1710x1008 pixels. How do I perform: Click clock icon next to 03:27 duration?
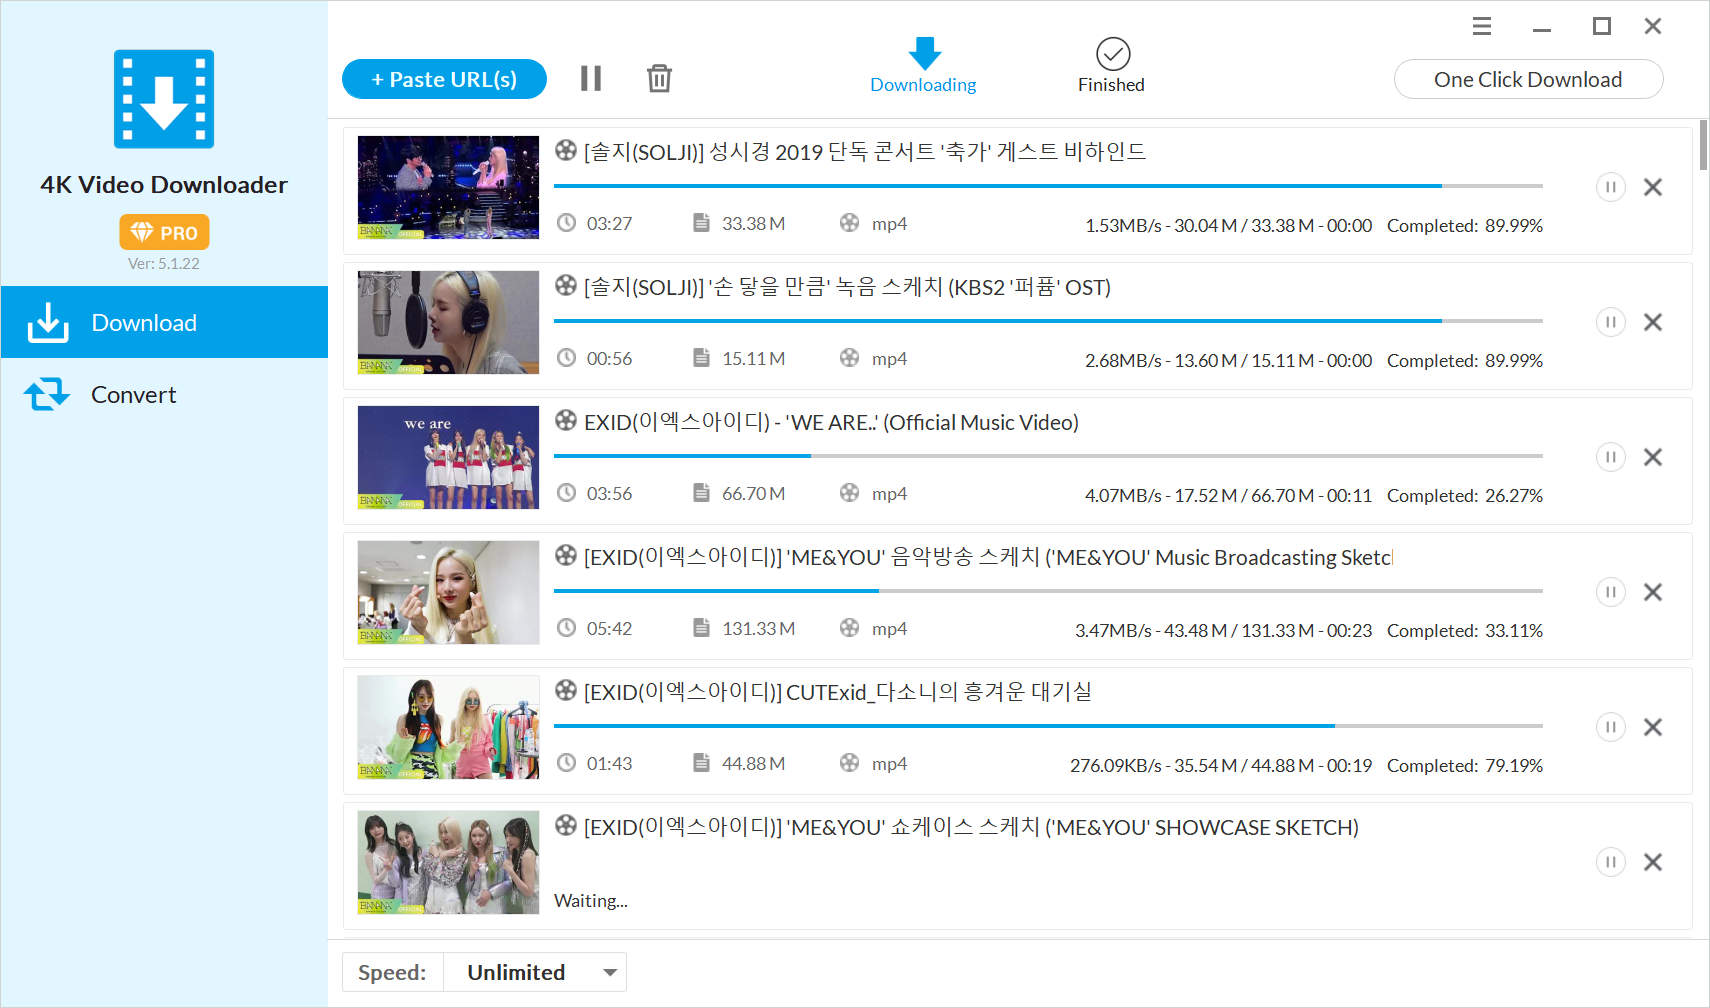[x=566, y=223]
